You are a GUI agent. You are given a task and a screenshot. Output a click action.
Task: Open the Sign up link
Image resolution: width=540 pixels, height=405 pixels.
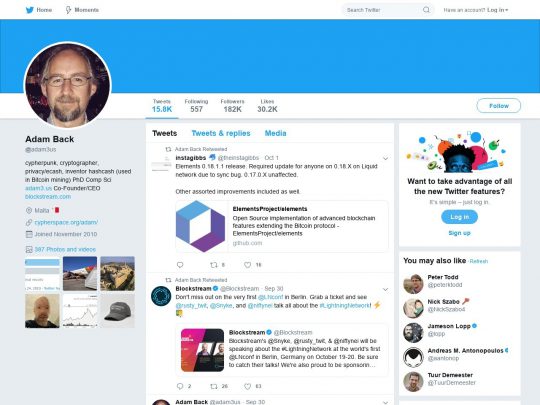(x=459, y=233)
